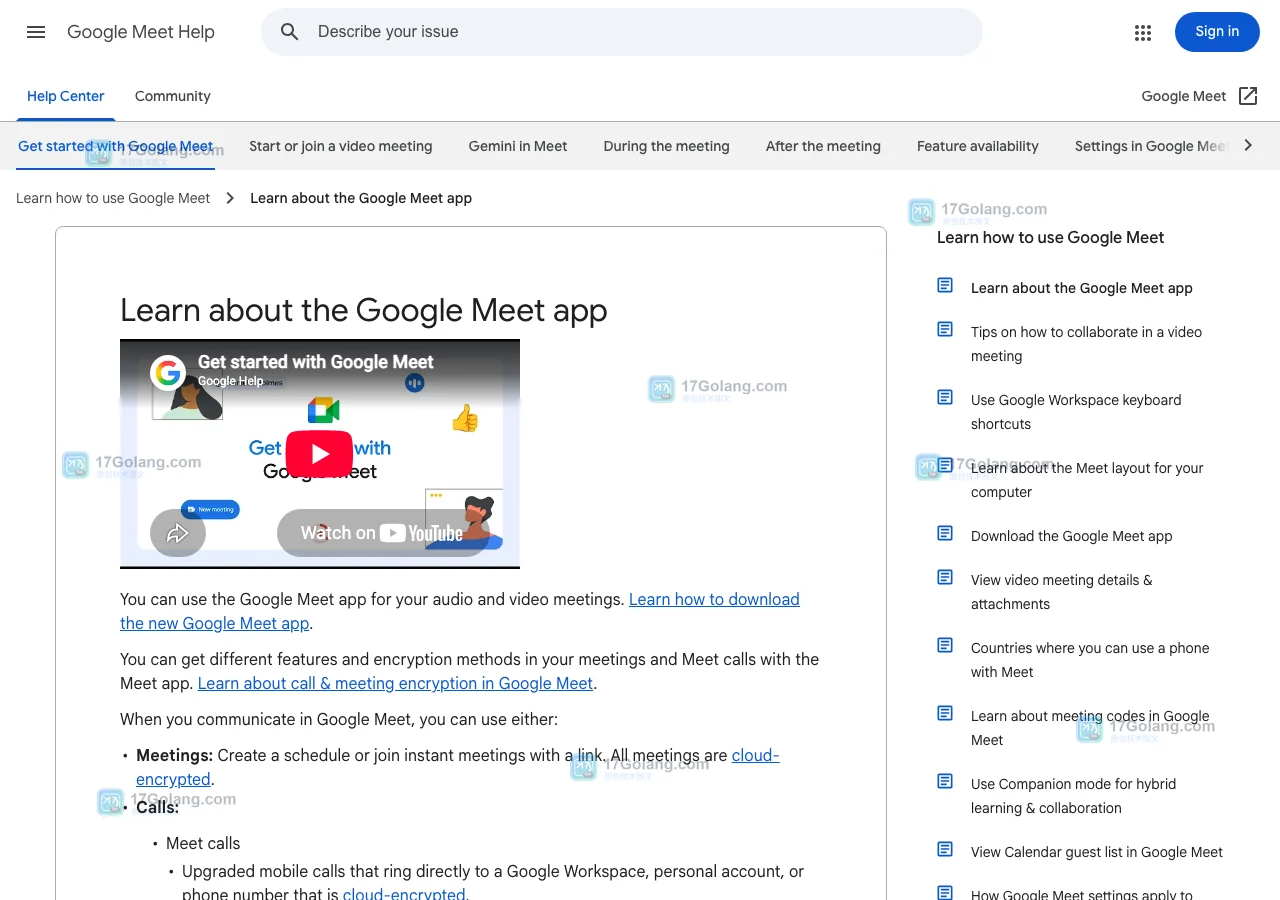The height and width of the screenshot is (900, 1280).
Task: Click the Learn how to use Google Meet sidebar heading
Action: (x=1051, y=237)
